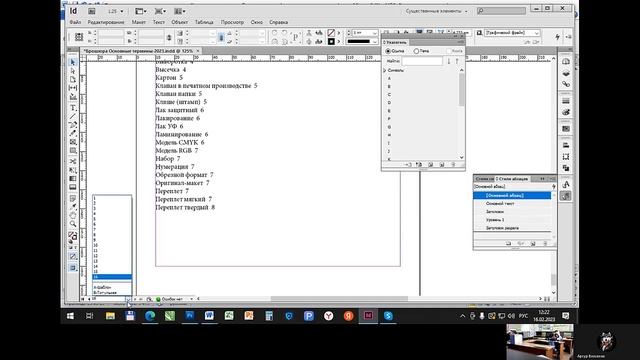
Task: Click the search field in application bar
Action: (501, 11)
